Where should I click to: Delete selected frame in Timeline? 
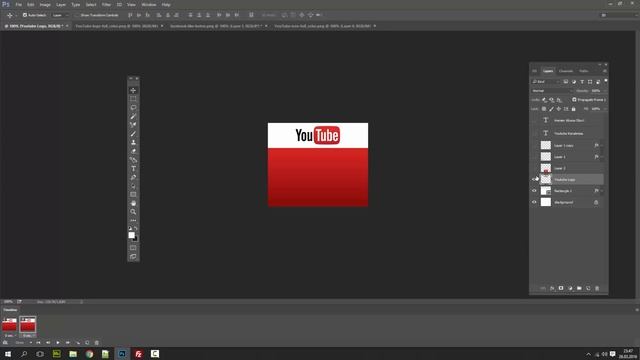tap(97, 343)
